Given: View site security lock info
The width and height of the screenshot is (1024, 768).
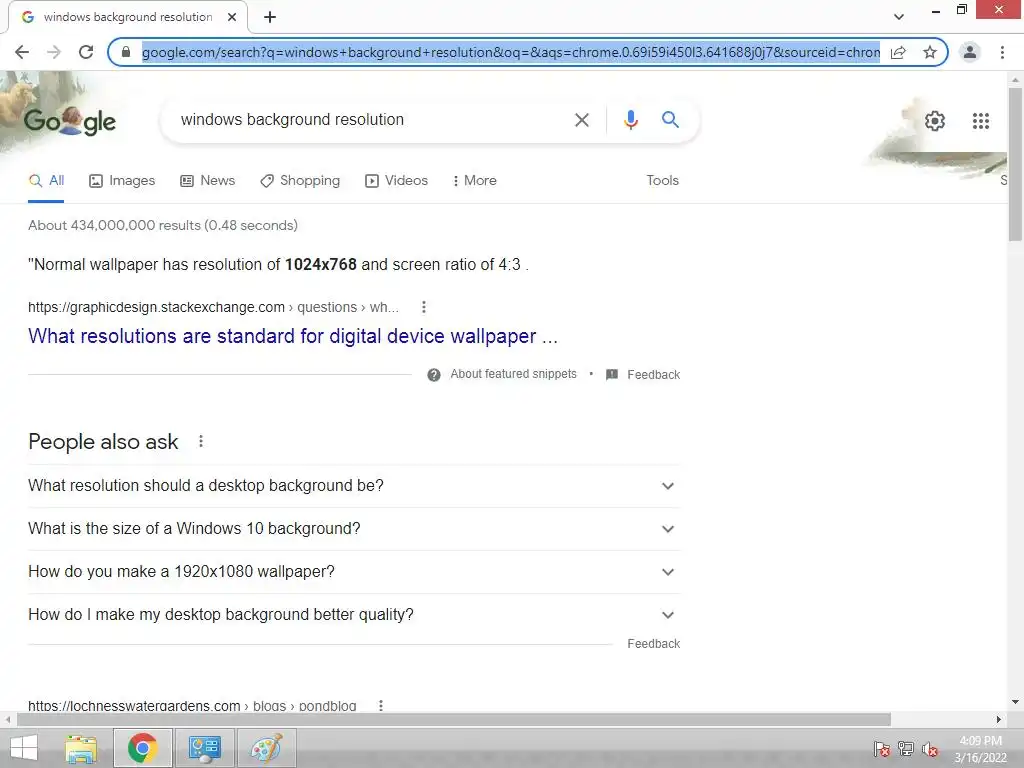Looking at the screenshot, I should [126, 52].
